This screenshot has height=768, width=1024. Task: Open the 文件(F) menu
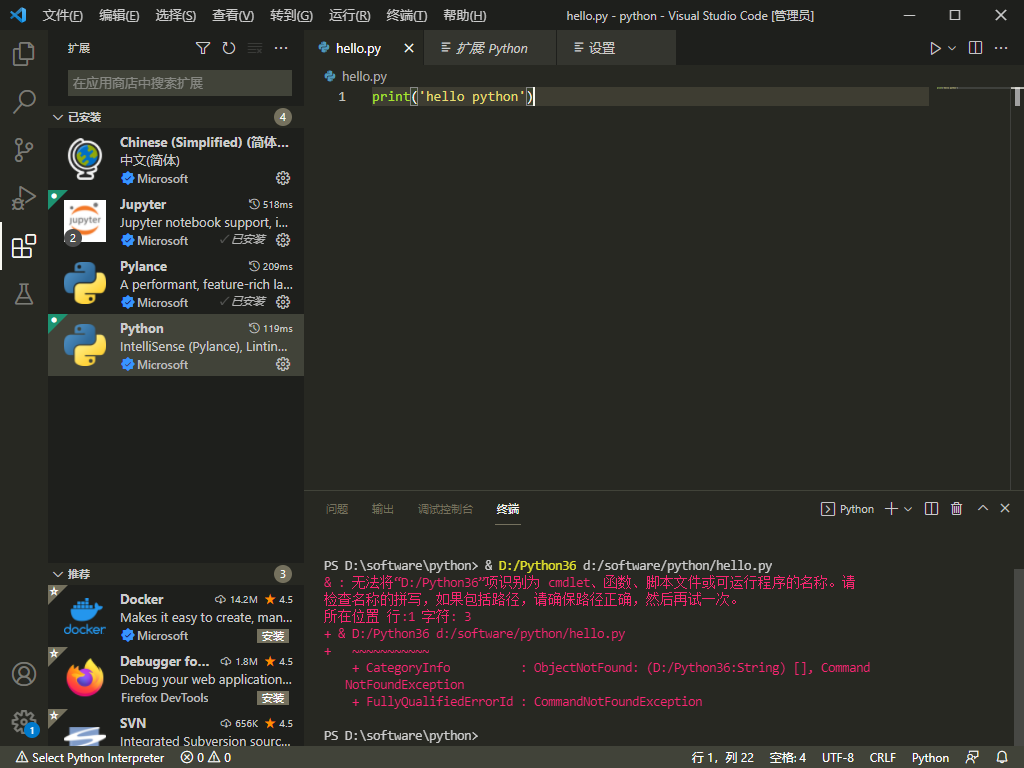coord(63,16)
